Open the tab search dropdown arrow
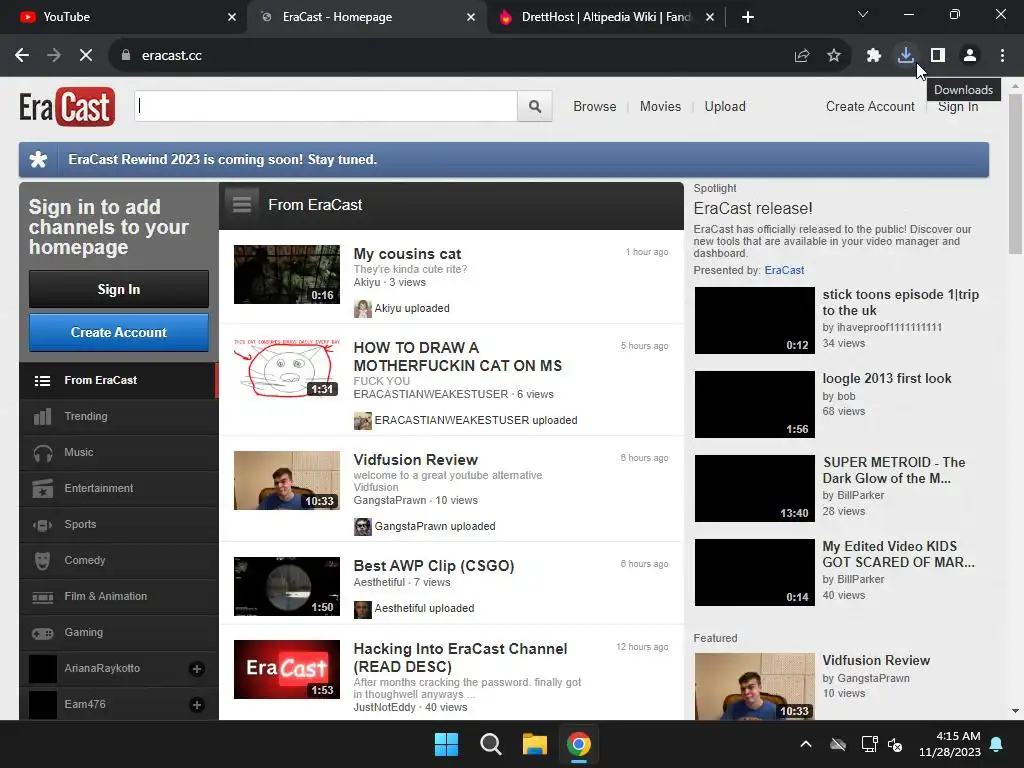Viewport: 1024px width, 768px height. [863, 14]
